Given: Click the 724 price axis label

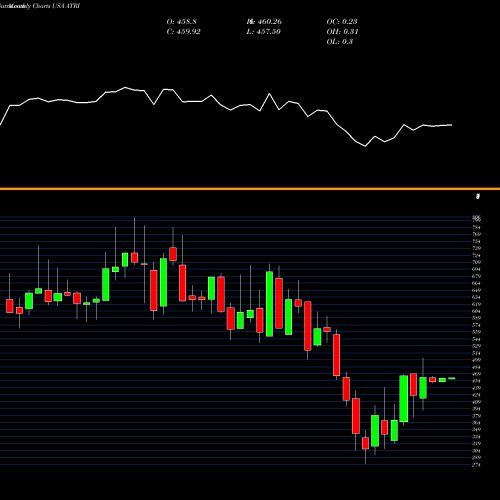Looking at the screenshot, I should [476, 255].
